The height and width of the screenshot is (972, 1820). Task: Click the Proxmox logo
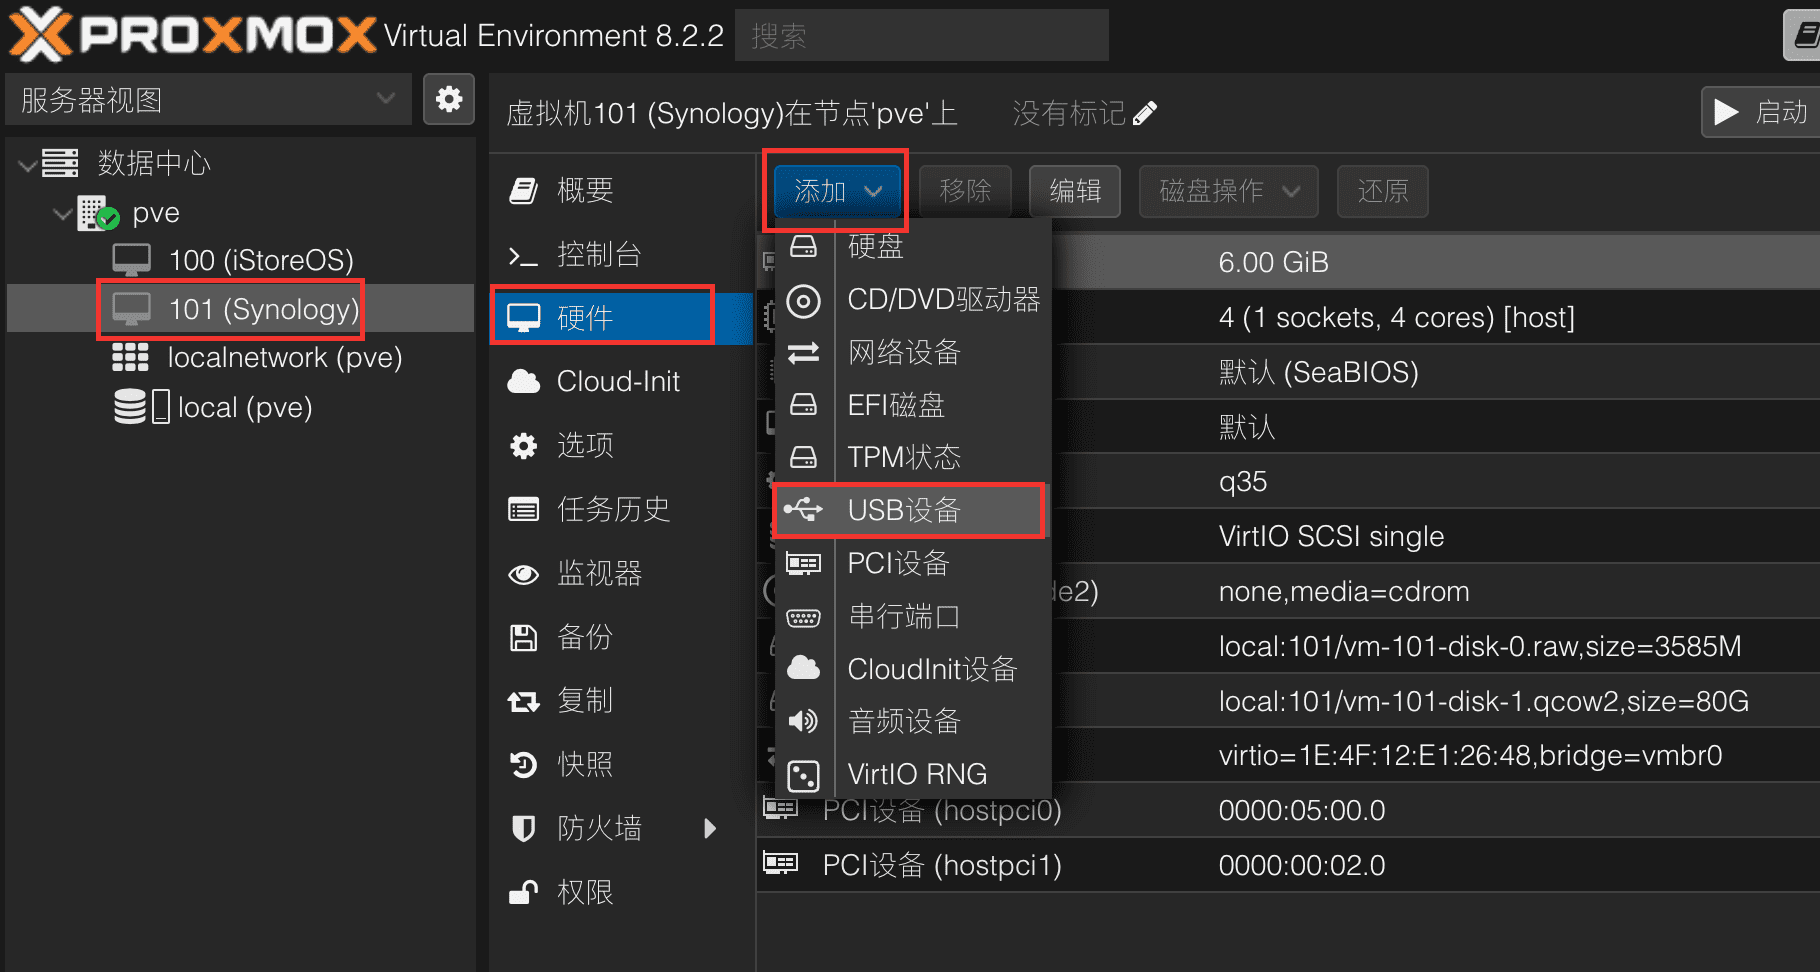pyautogui.click(x=193, y=35)
